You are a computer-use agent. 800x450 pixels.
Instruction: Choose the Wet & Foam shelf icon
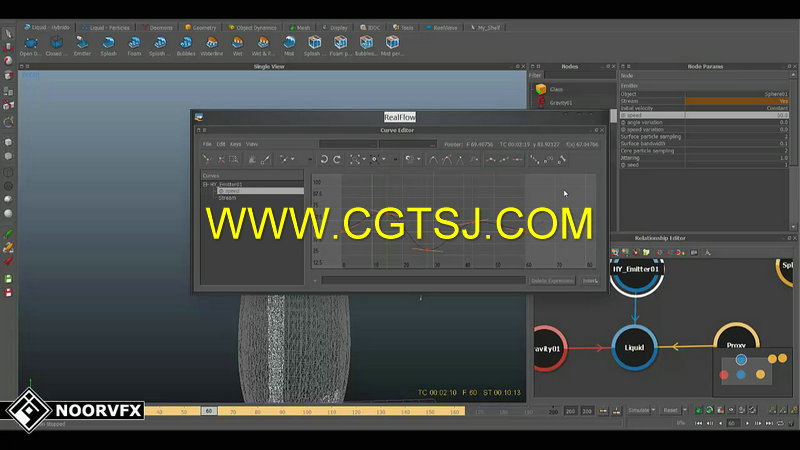[263, 43]
